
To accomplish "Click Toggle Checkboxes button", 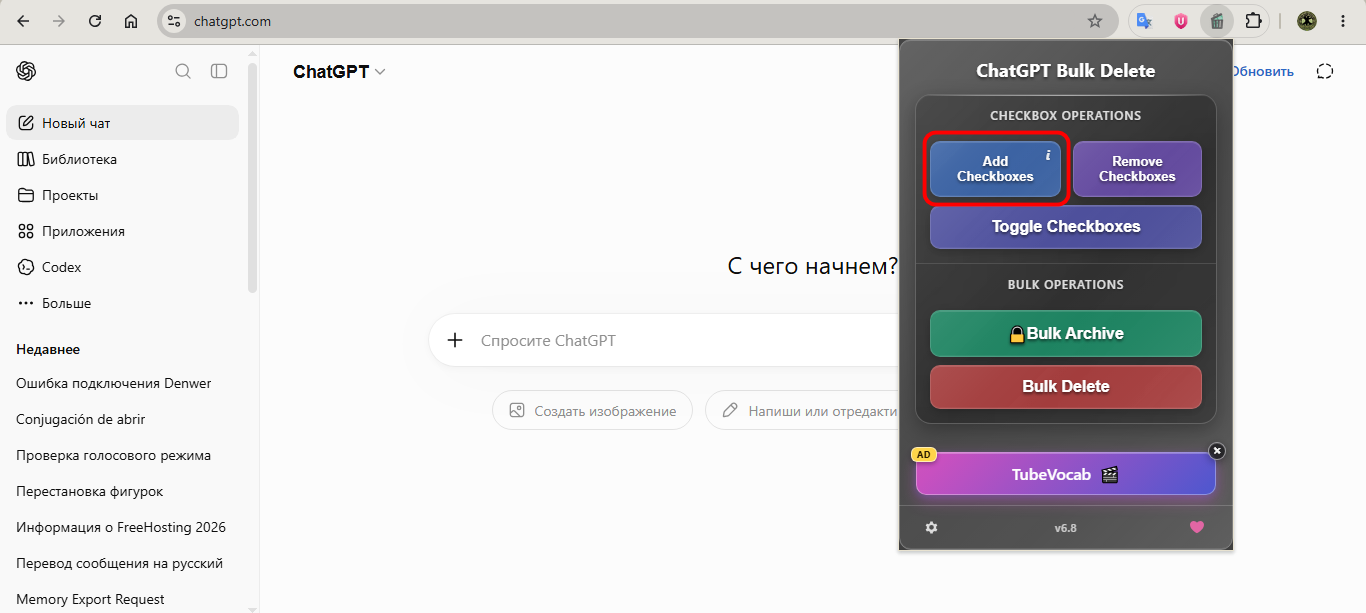I will coord(1066,227).
